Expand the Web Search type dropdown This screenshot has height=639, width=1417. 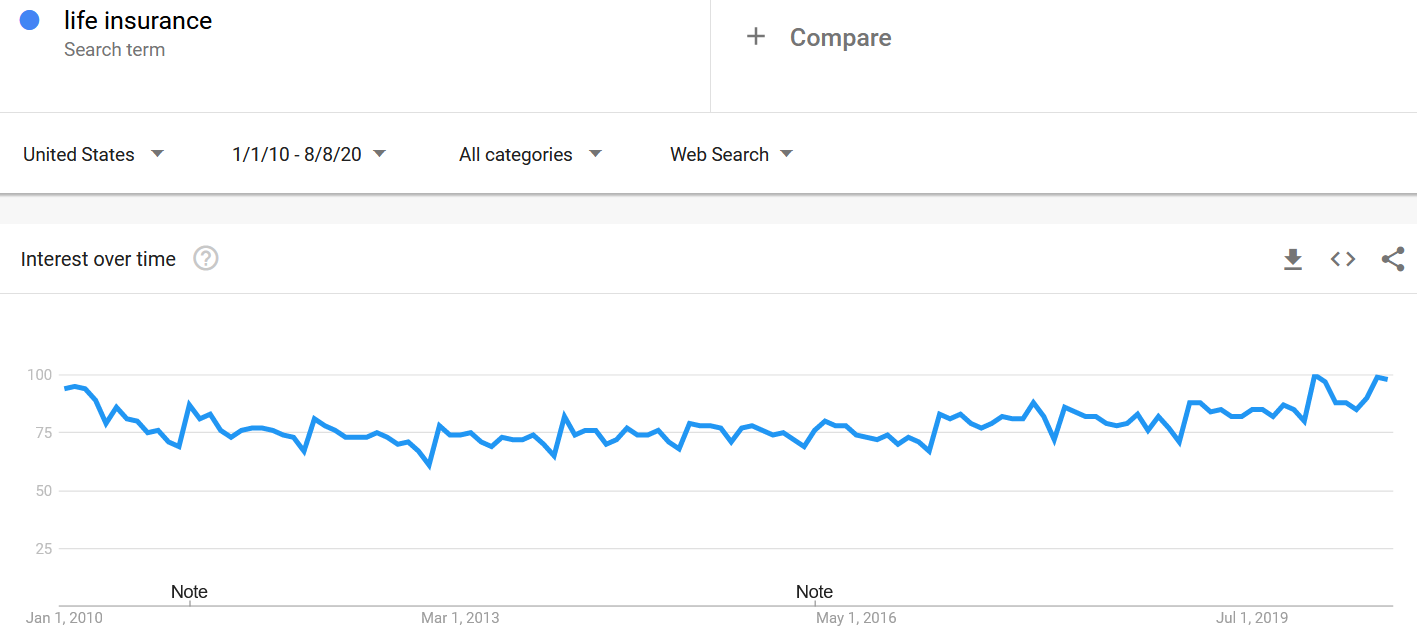(731, 154)
